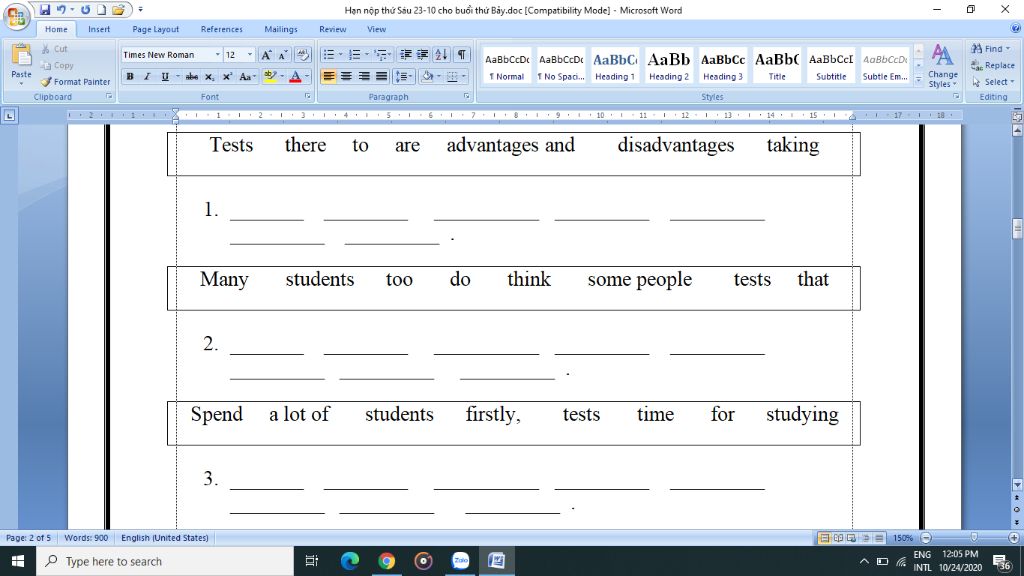Toggle Italic formatting
Screen dimensions: 1024x576
coord(147,76)
